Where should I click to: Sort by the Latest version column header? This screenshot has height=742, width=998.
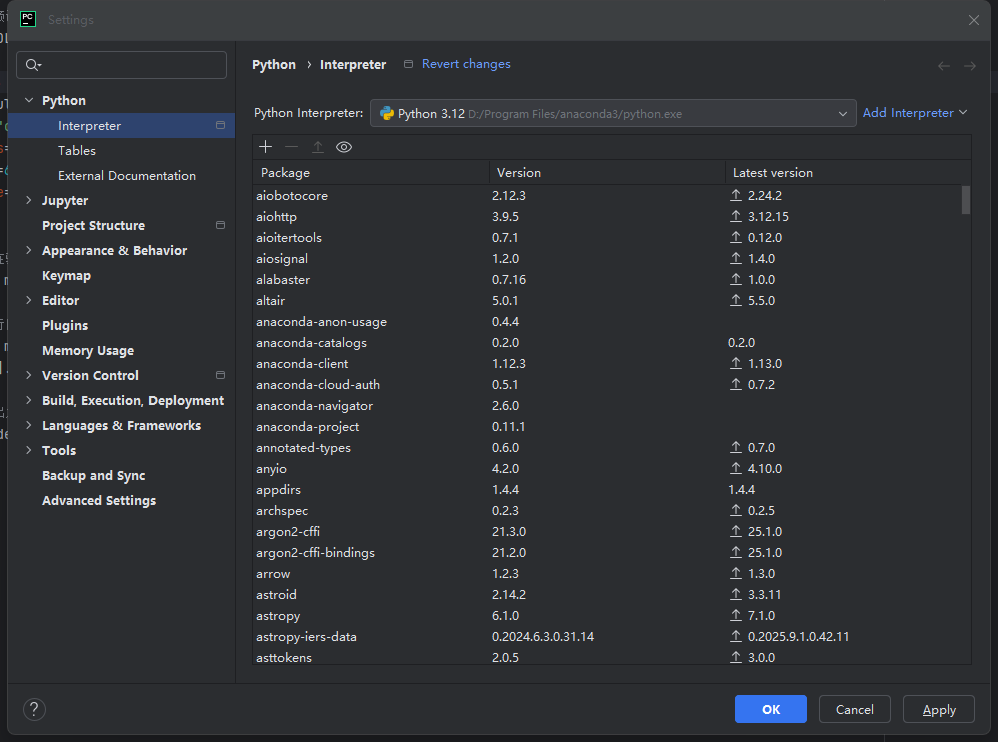point(848,172)
